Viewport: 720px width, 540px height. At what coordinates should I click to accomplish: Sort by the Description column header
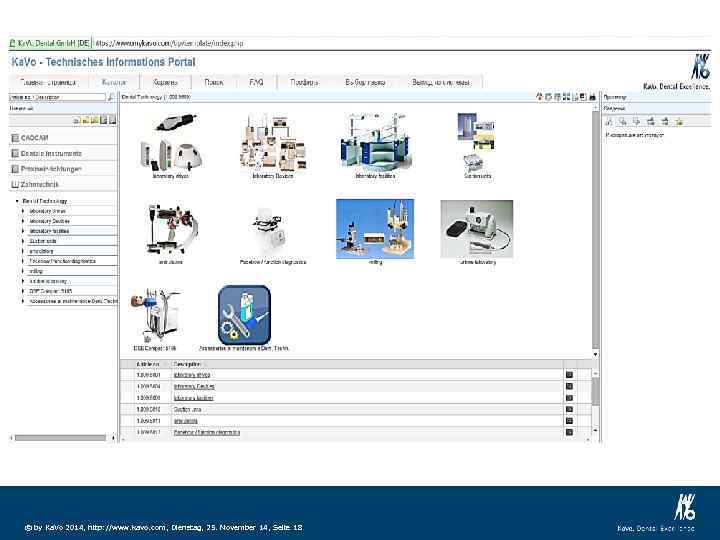click(187, 364)
